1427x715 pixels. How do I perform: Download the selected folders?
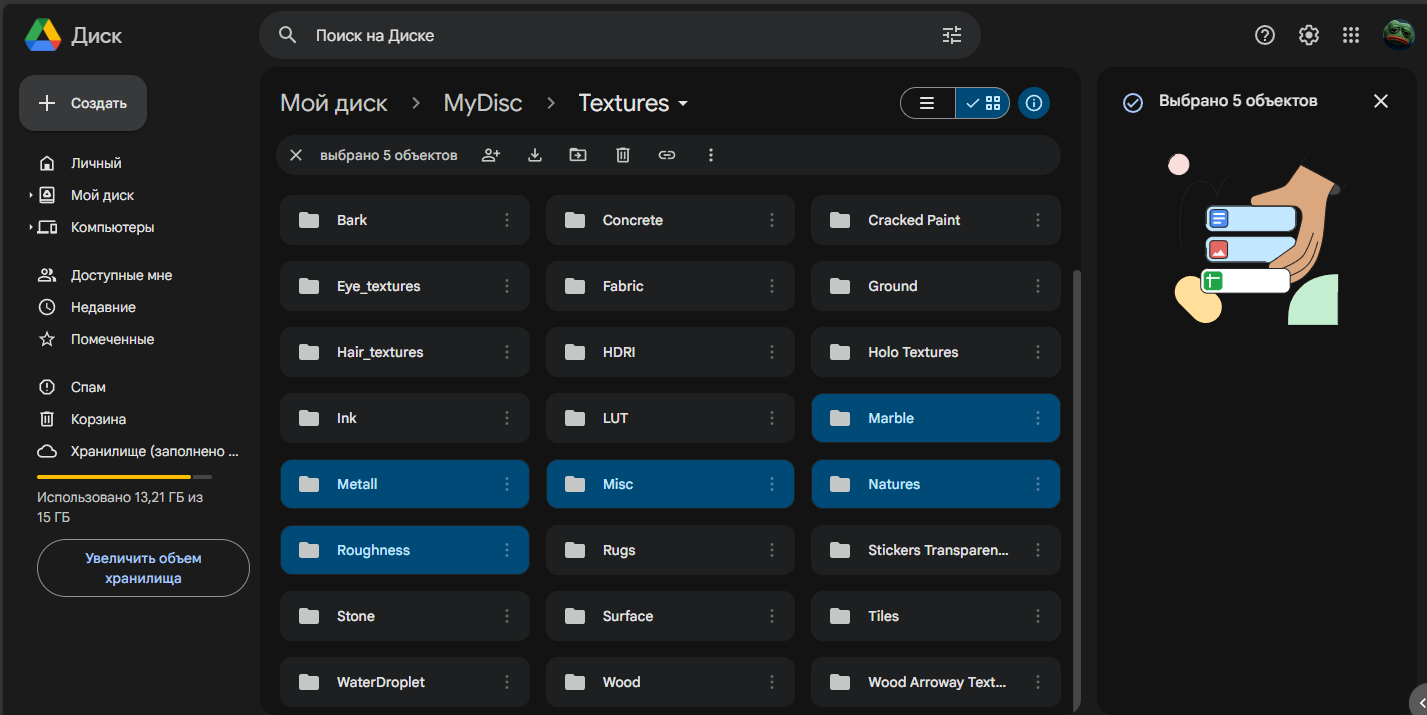535,155
